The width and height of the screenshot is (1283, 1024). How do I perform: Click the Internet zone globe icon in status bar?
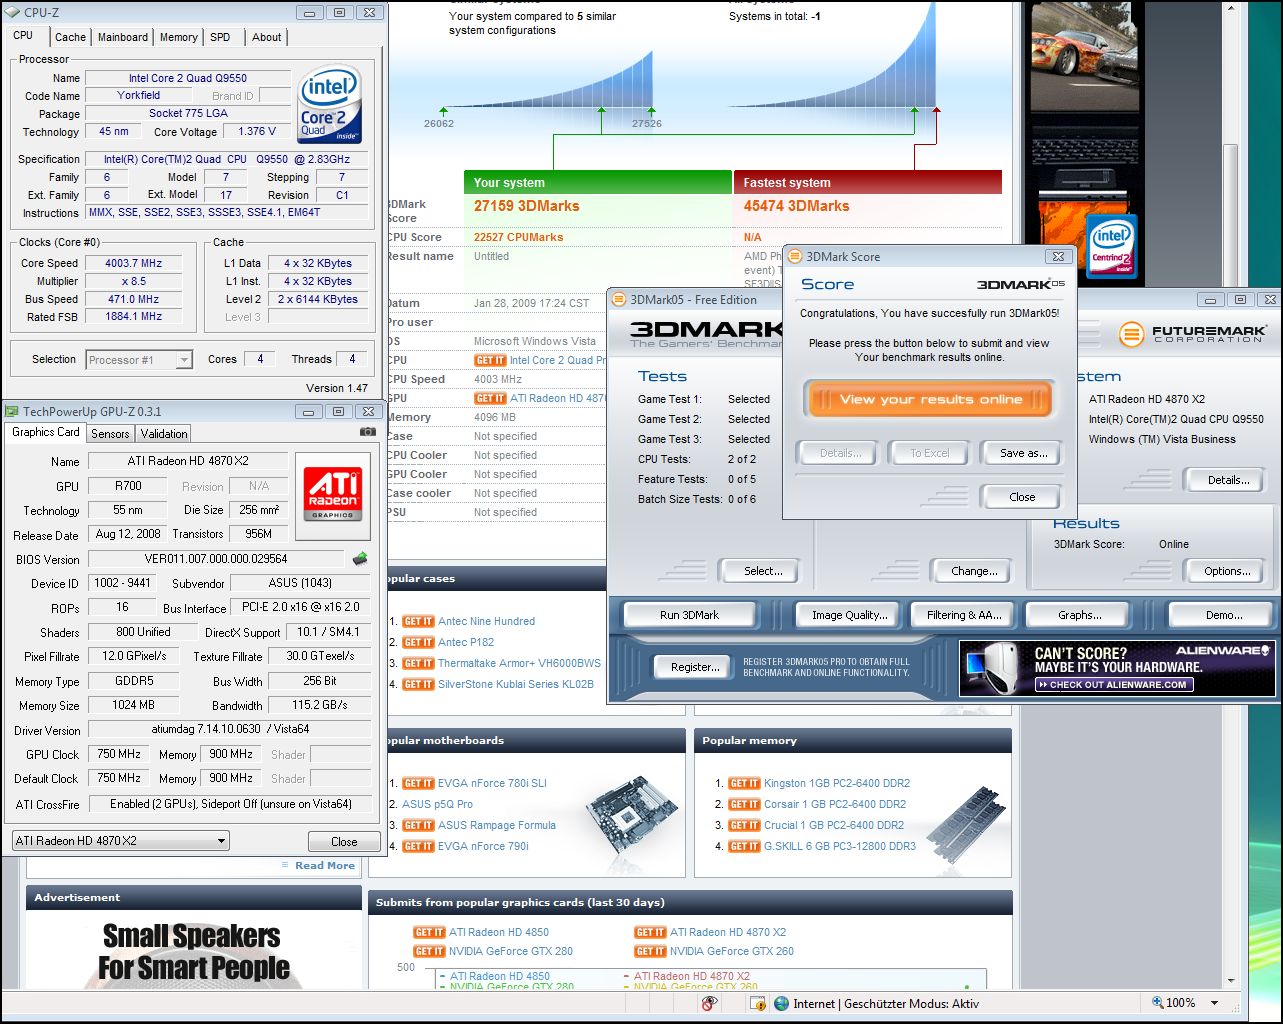(x=782, y=1004)
